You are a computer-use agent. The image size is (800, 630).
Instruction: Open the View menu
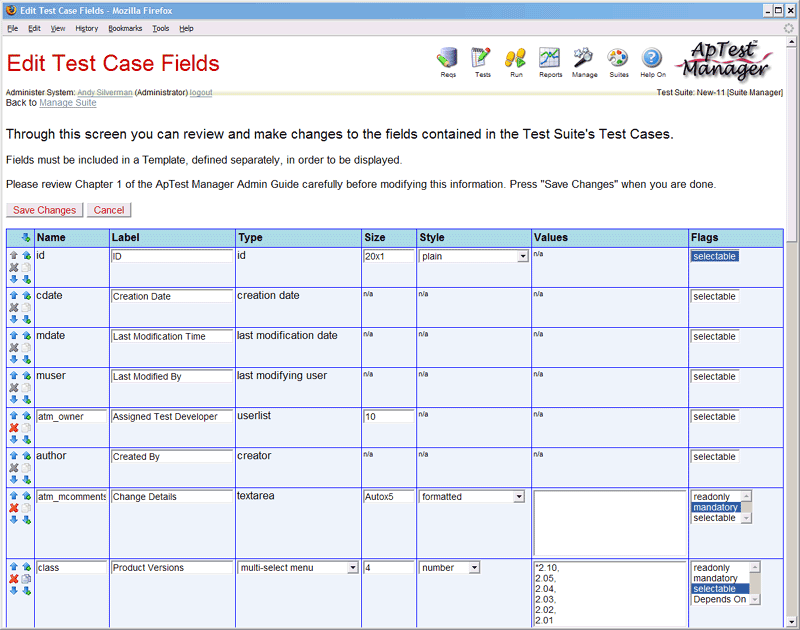pyautogui.click(x=58, y=28)
